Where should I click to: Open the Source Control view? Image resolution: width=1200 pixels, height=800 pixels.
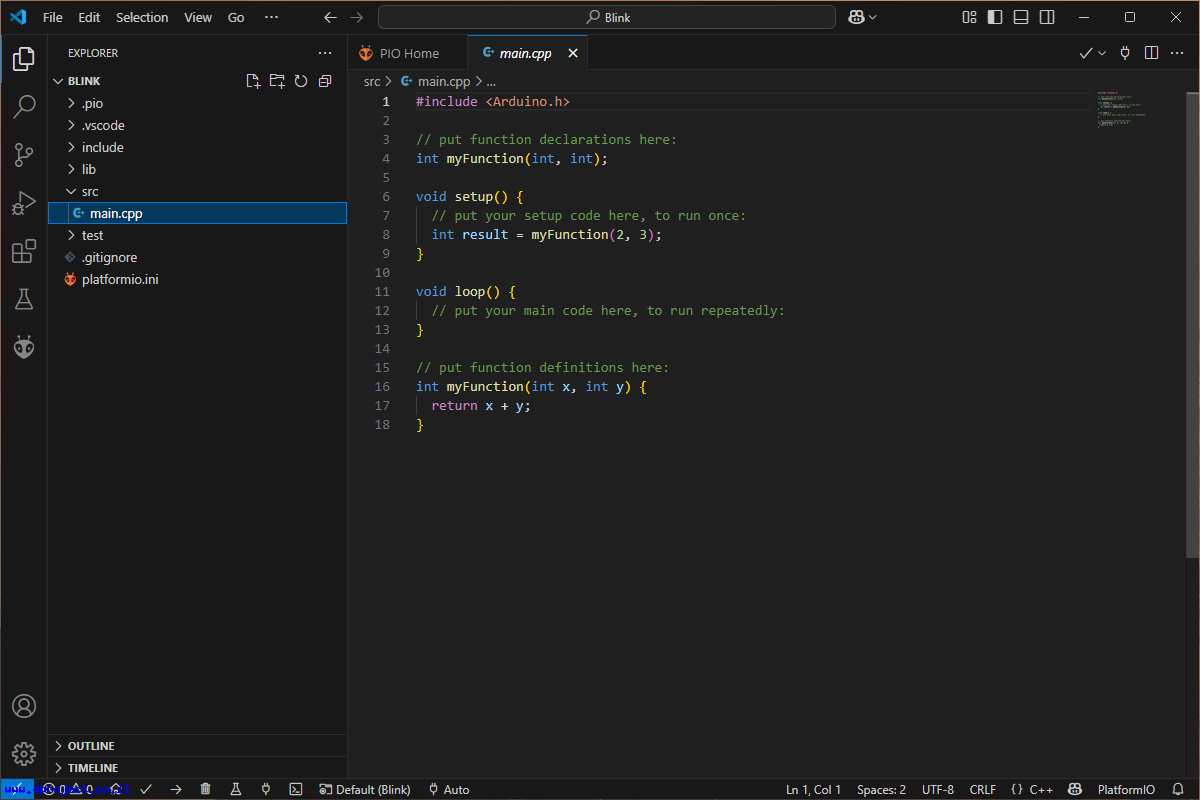pyautogui.click(x=24, y=155)
